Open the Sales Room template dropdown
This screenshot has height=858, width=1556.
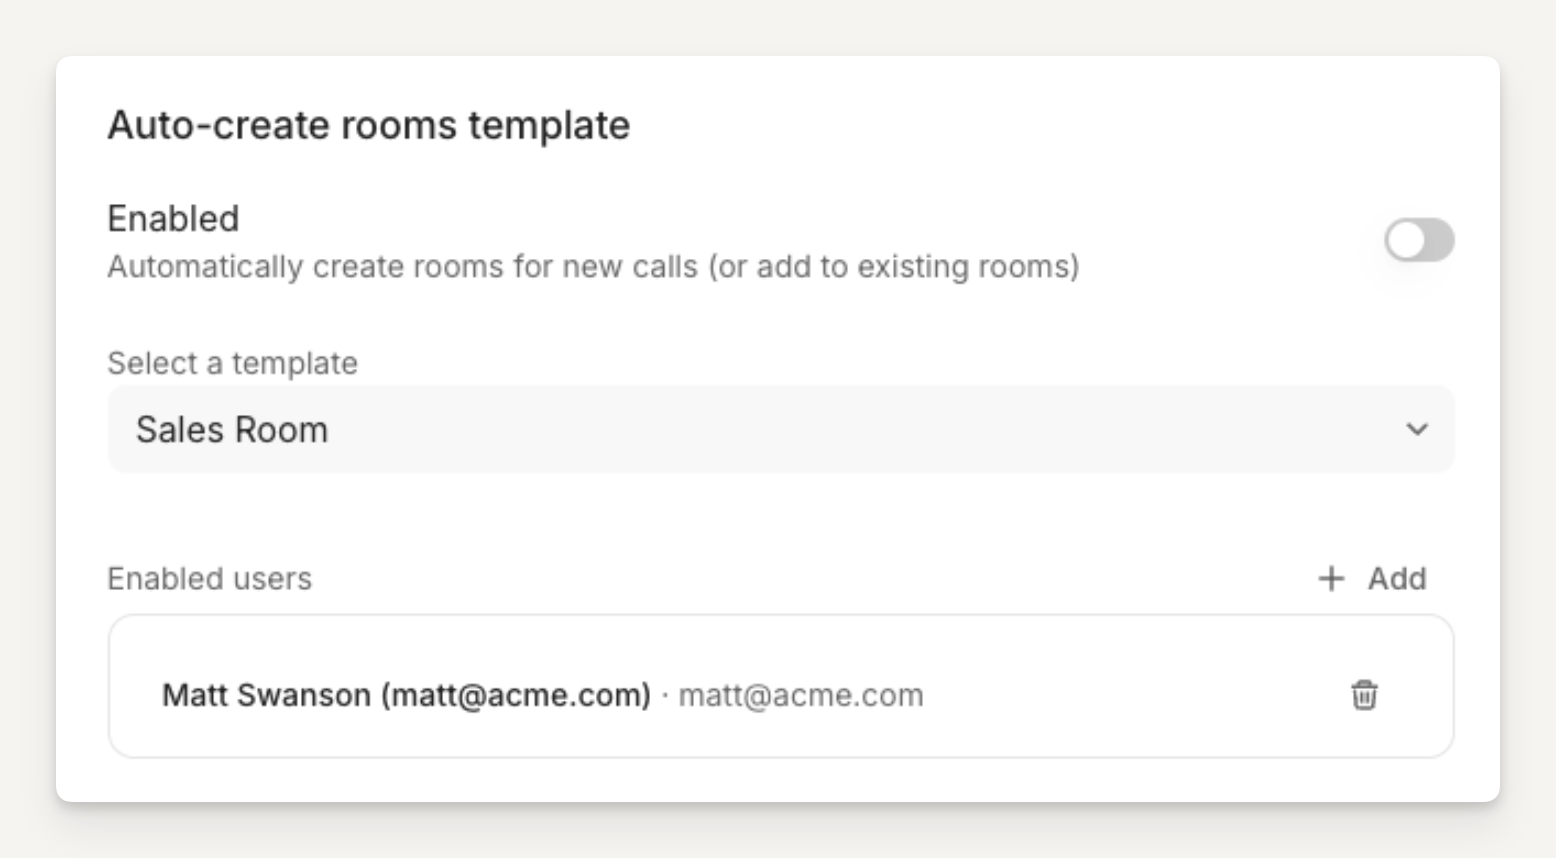[780, 429]
